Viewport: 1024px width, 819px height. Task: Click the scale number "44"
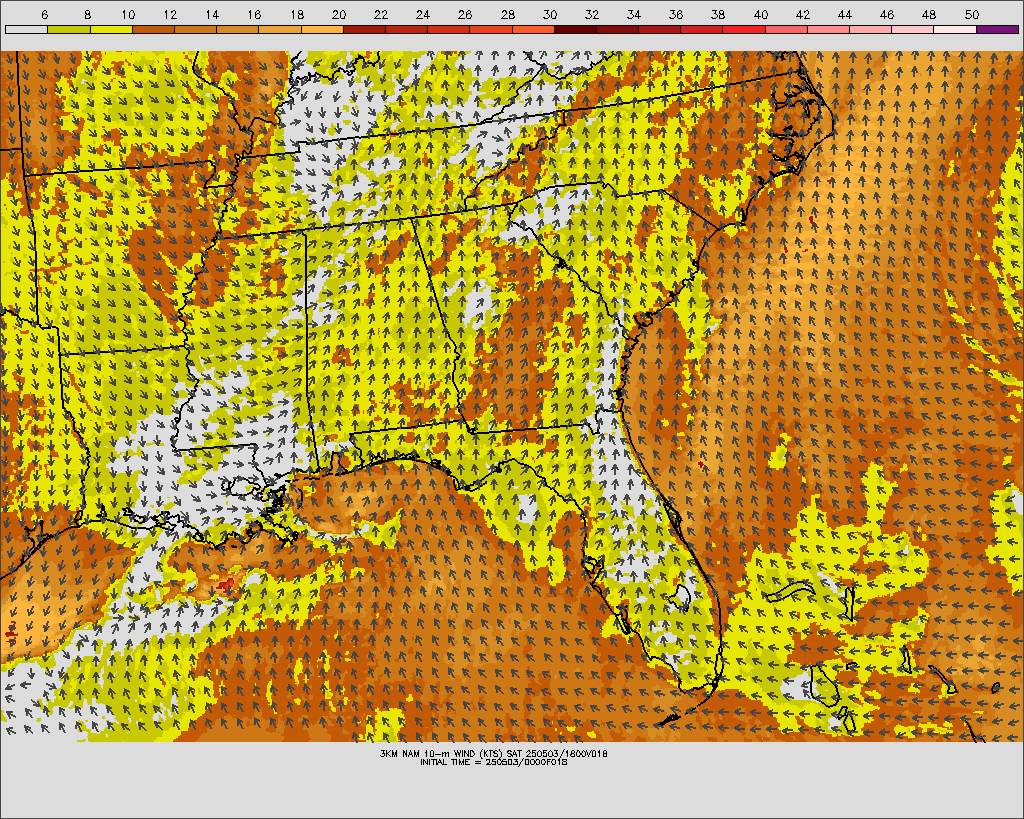click(844, 15)
